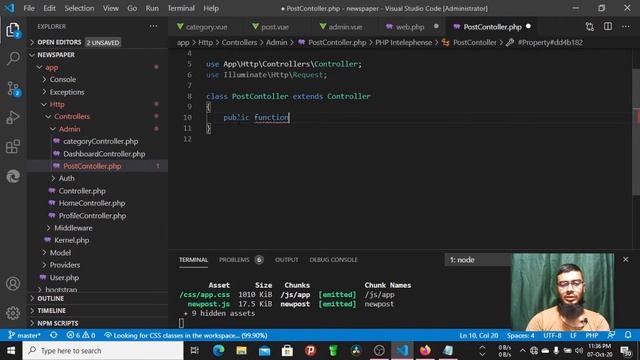
Task: Change PHP language mode
Action: tap(592, 336)
